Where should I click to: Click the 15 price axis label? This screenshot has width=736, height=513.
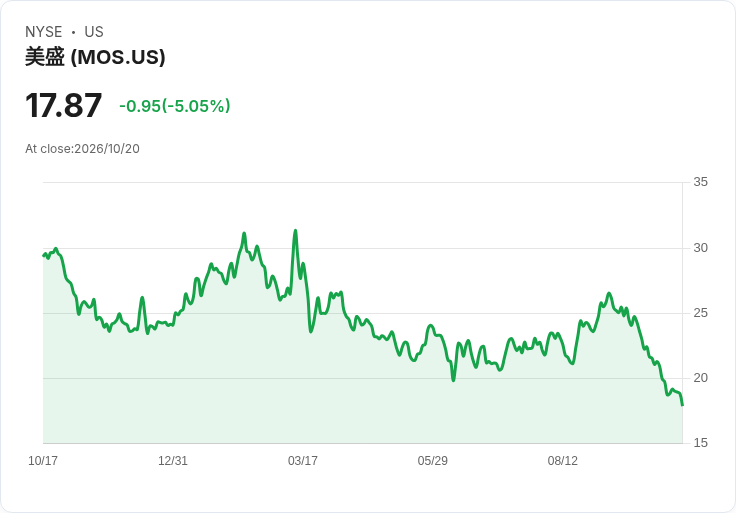click(x=700, y=443)
